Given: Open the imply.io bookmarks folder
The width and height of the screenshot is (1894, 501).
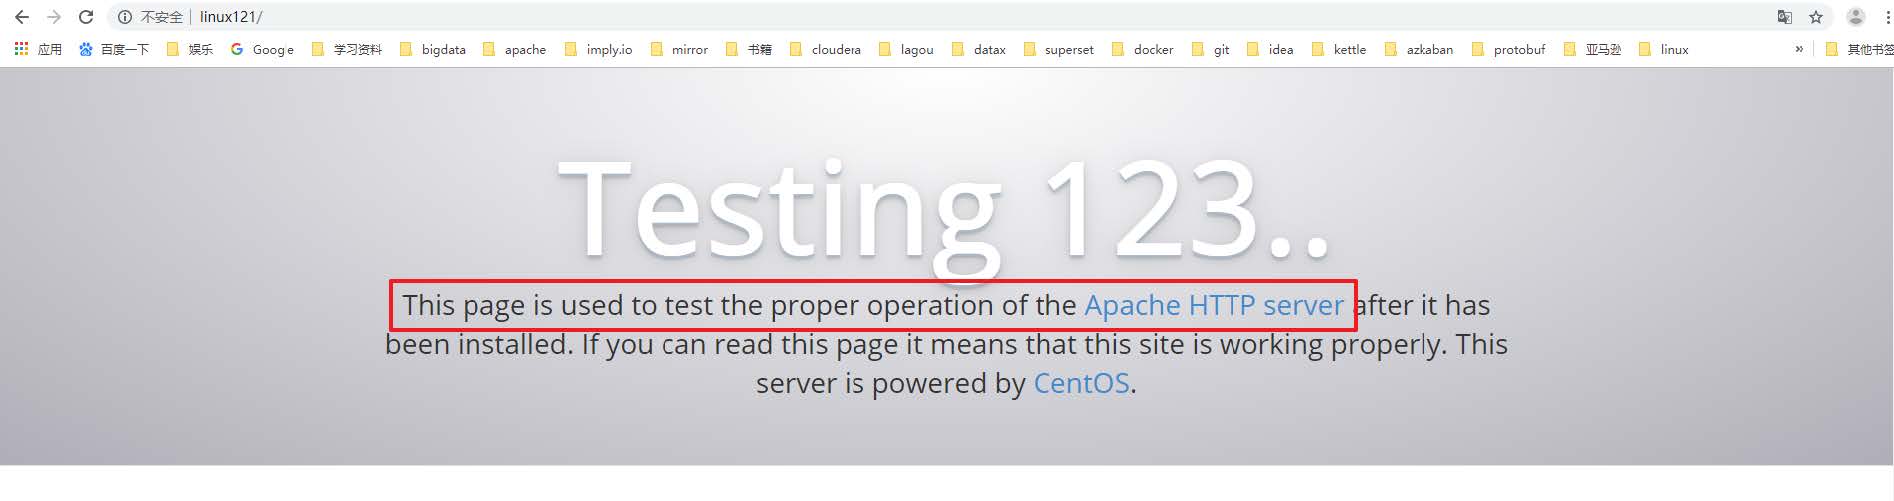Looking at the screenshot, I should pyautogui.click(x=598, y=49).
